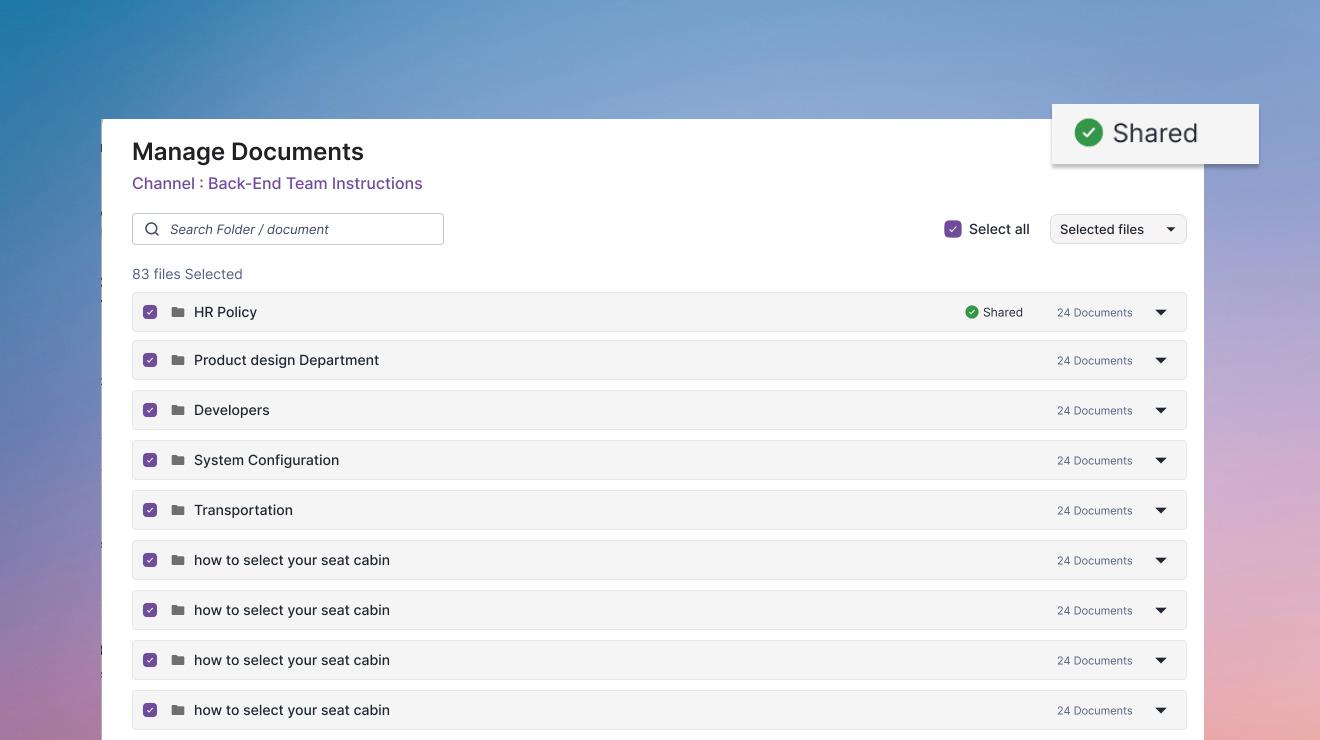
Task: Click the Product design Department folder icon
Action: pyautogui.click(x=178, y=360)
